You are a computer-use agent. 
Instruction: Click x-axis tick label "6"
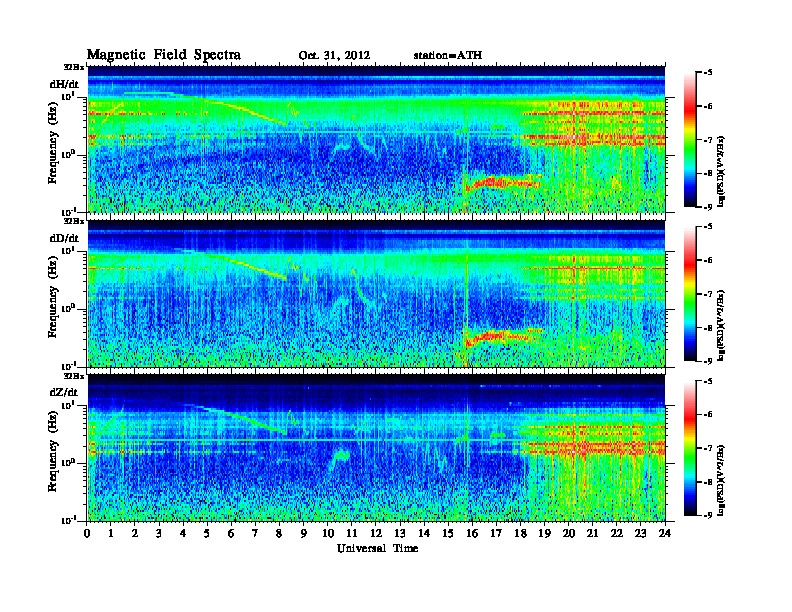point(231,533)
